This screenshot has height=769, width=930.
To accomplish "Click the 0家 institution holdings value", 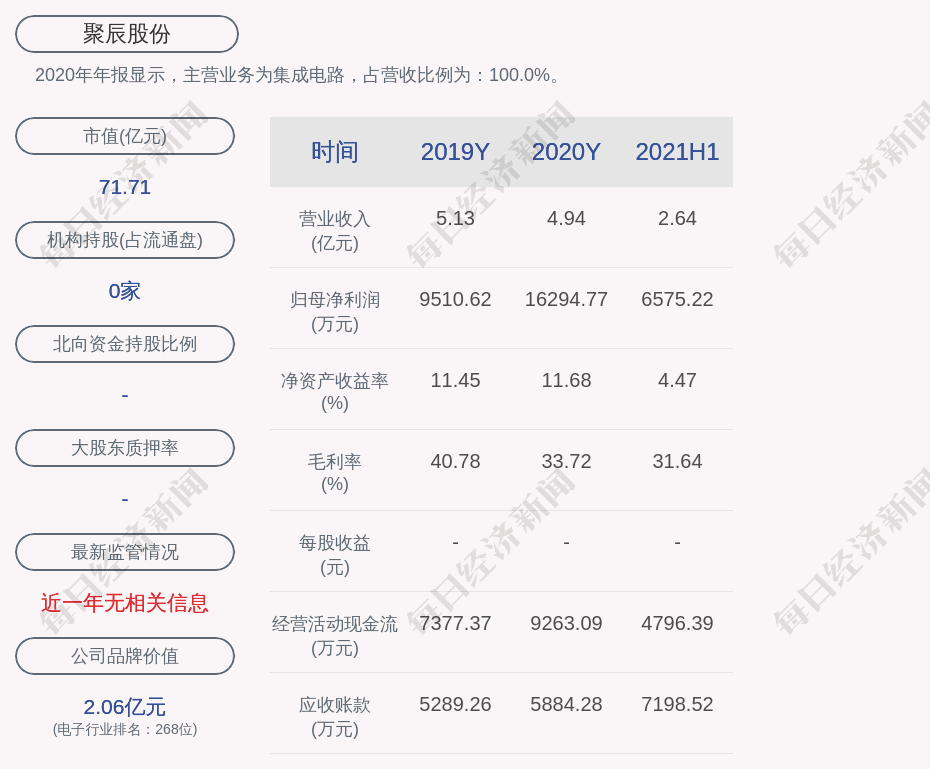I will pyautogui.click(x=124, y=291).
